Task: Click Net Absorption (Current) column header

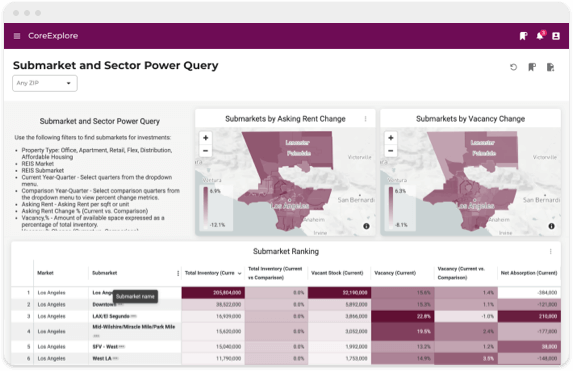Action: click(x=529, y=273)
